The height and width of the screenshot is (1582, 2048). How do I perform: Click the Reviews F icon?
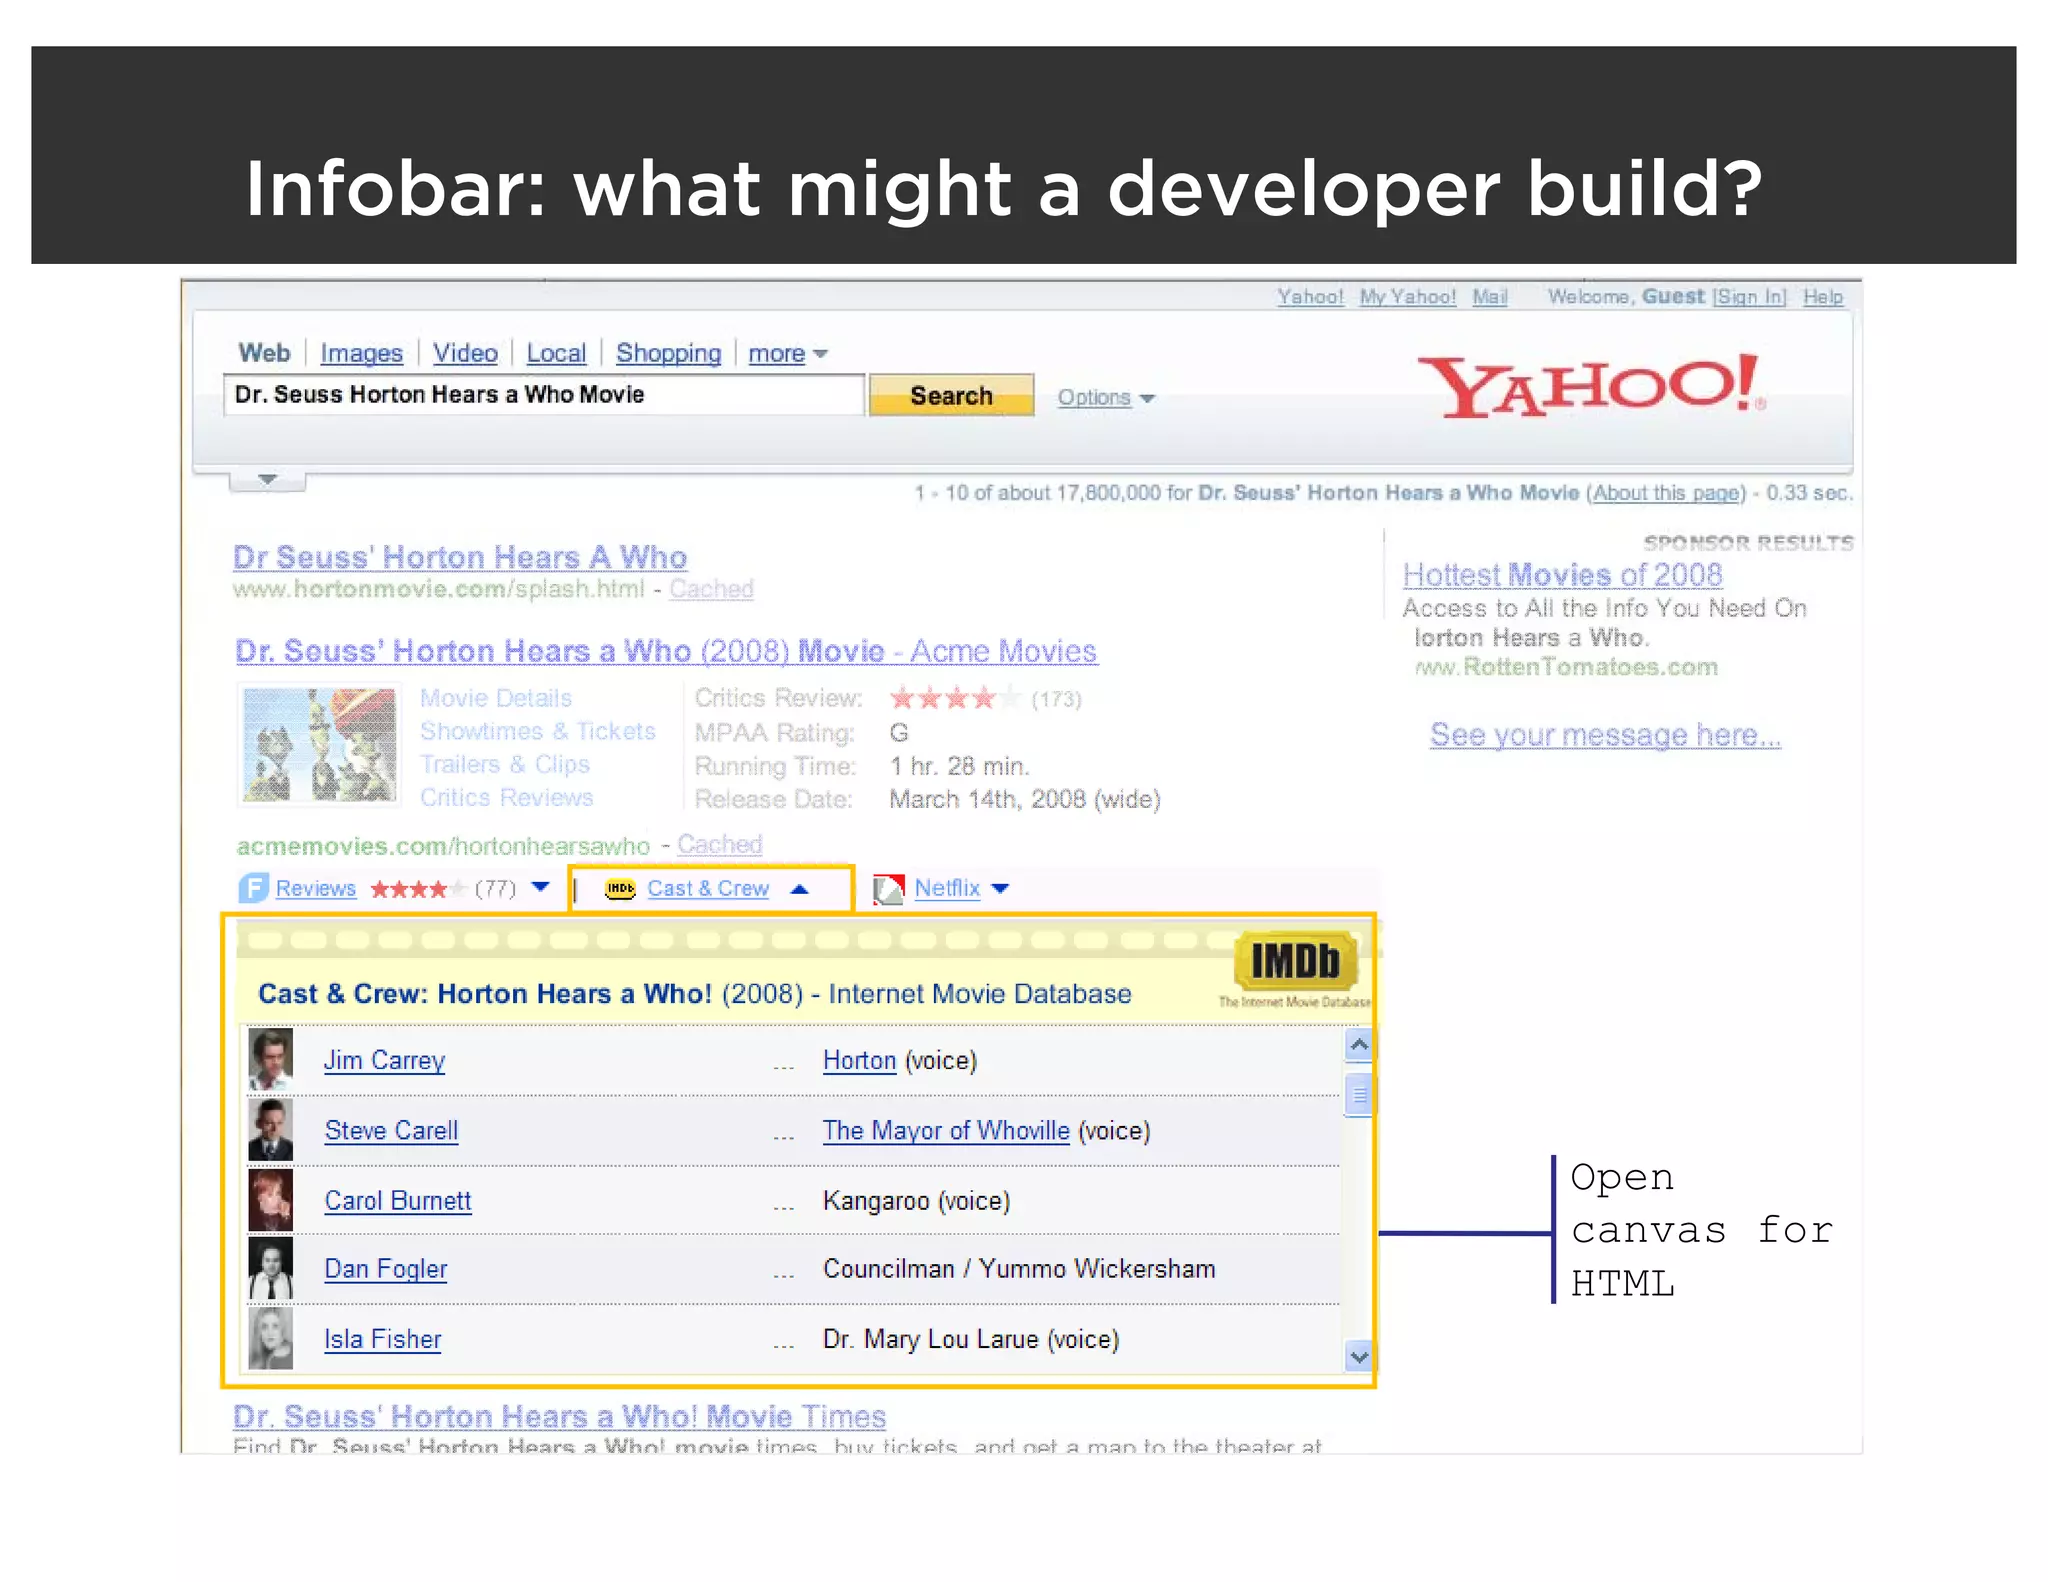tap(253, 888)
